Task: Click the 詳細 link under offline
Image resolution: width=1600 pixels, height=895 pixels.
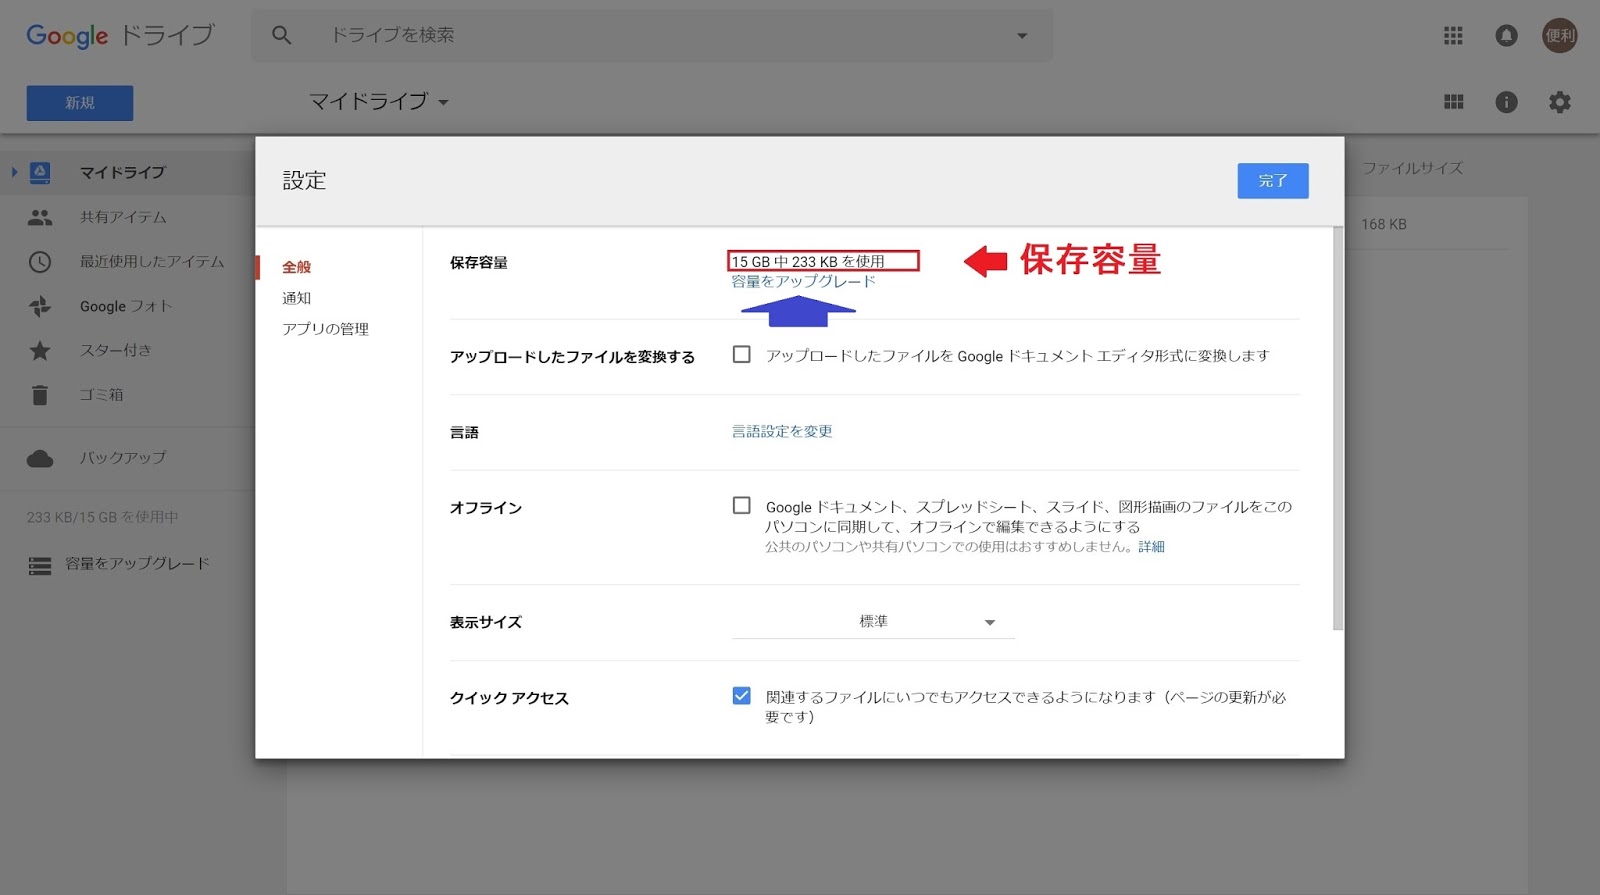Action: click(x=1151, y=547)
